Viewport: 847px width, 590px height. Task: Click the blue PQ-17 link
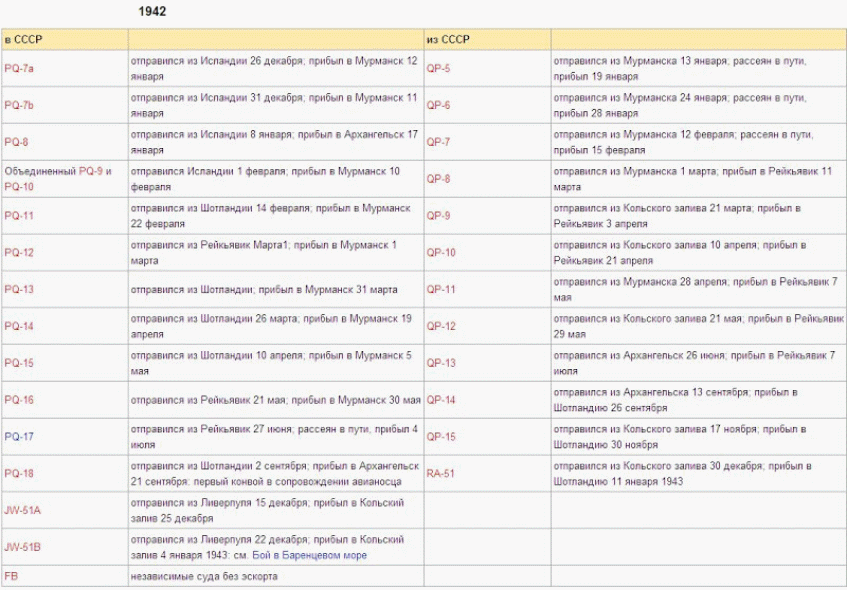[x=19, y=436]
